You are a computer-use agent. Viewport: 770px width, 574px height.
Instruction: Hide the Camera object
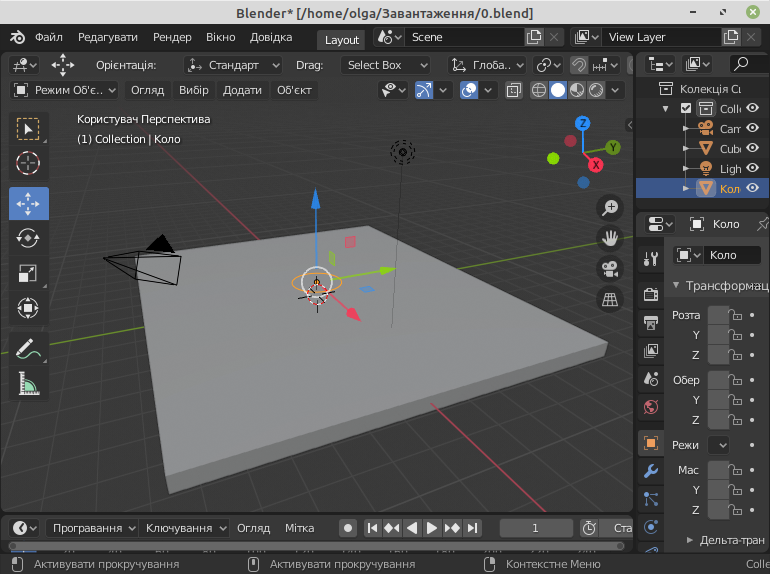point(752,128)
